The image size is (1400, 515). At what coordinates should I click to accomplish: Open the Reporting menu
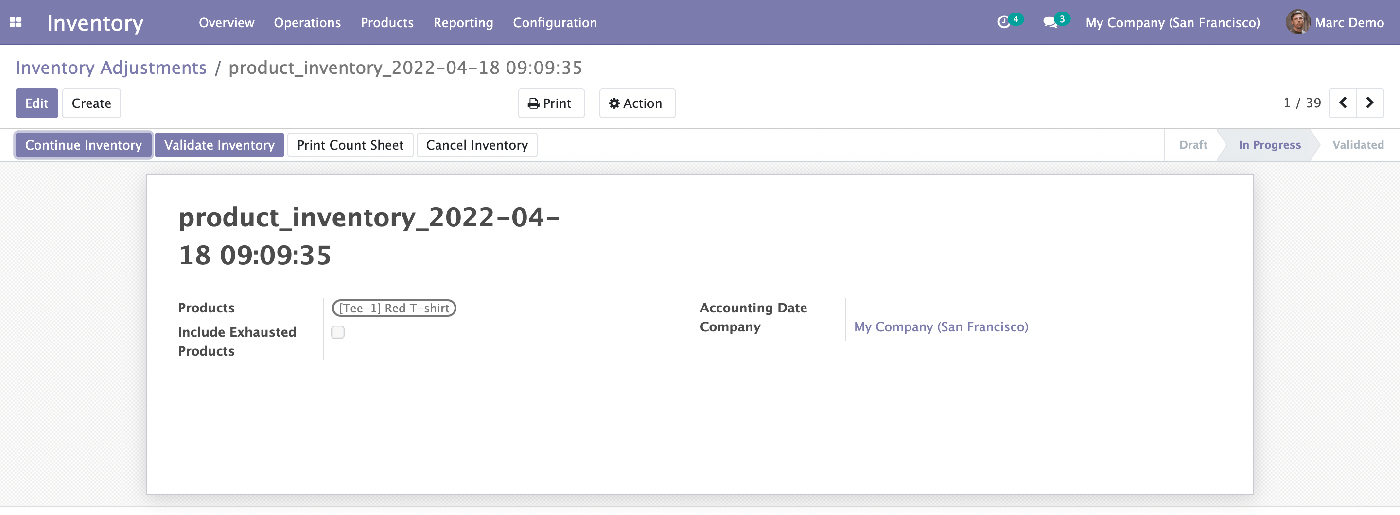coord(463,22)
